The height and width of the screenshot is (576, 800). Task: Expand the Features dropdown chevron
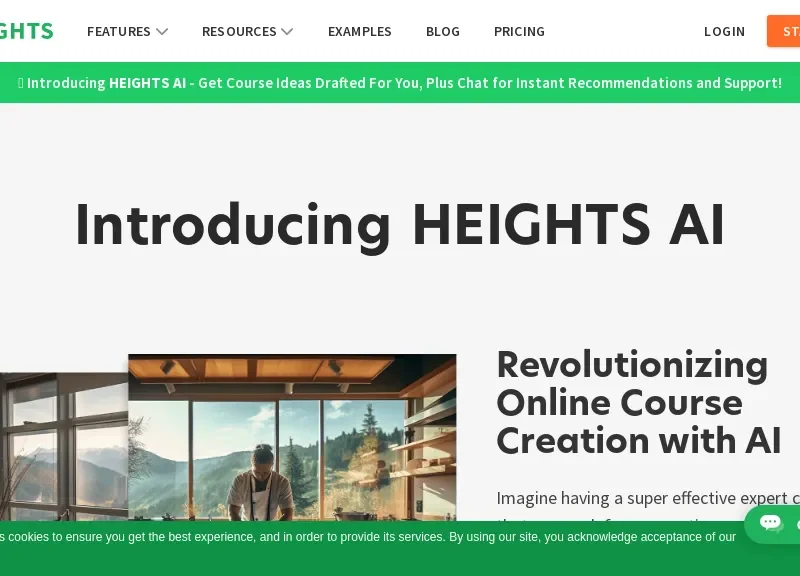coord(162,32)
